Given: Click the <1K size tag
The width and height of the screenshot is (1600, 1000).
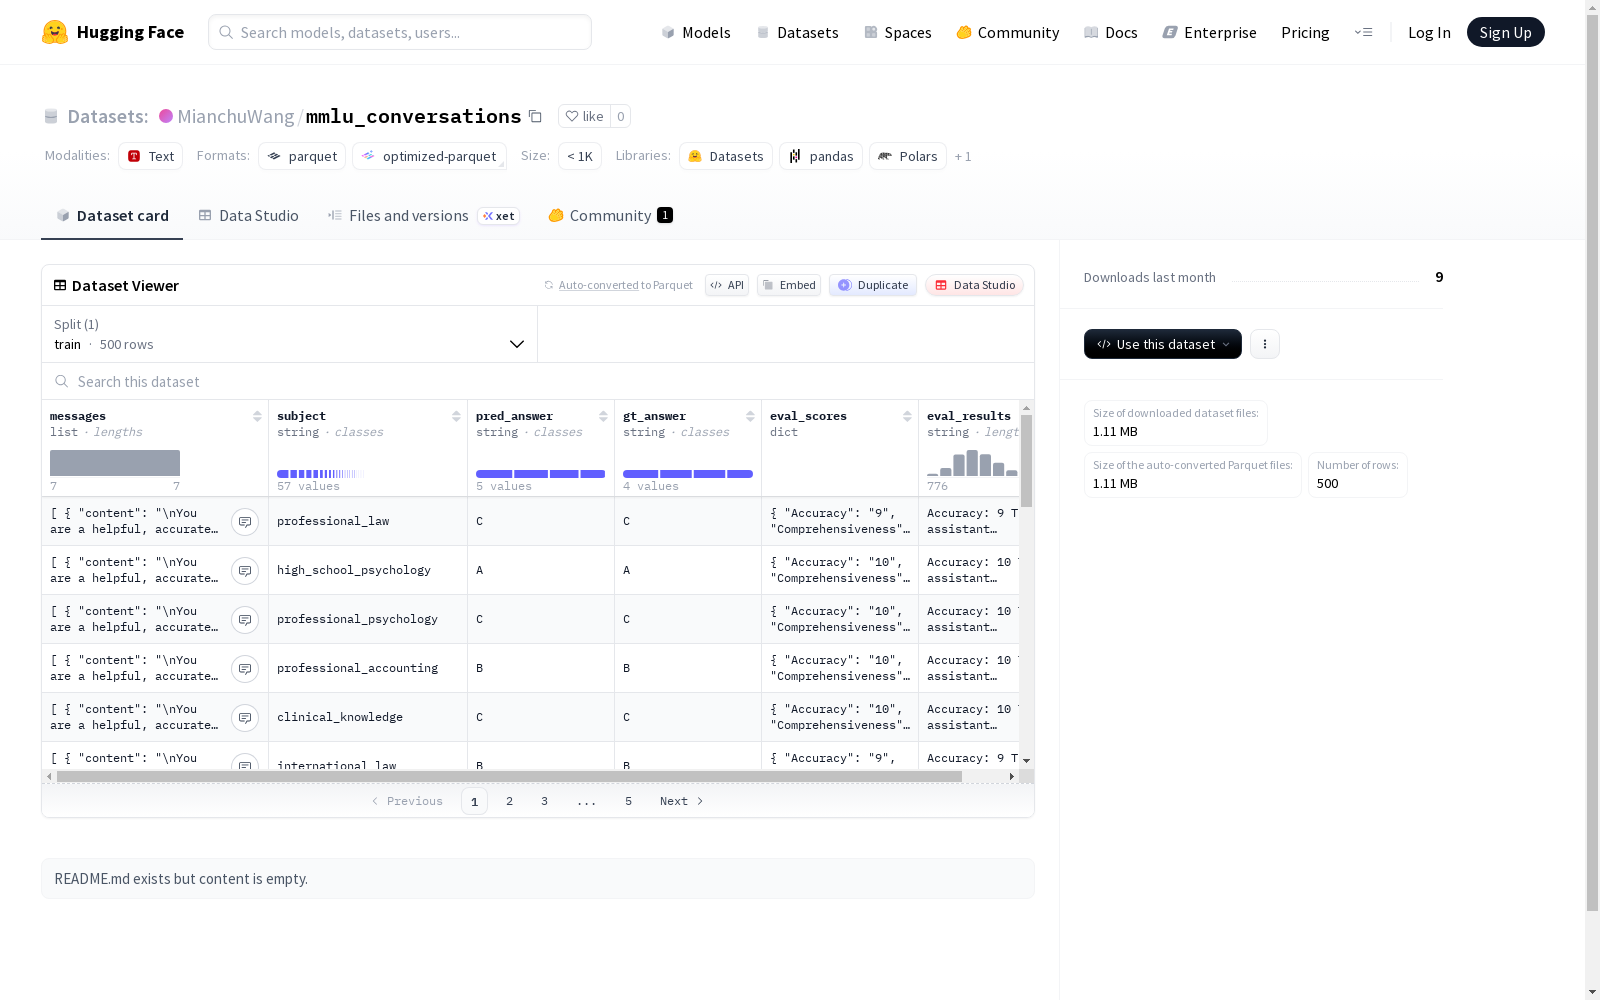Looking at the screenshot, I should pos(580,156).
